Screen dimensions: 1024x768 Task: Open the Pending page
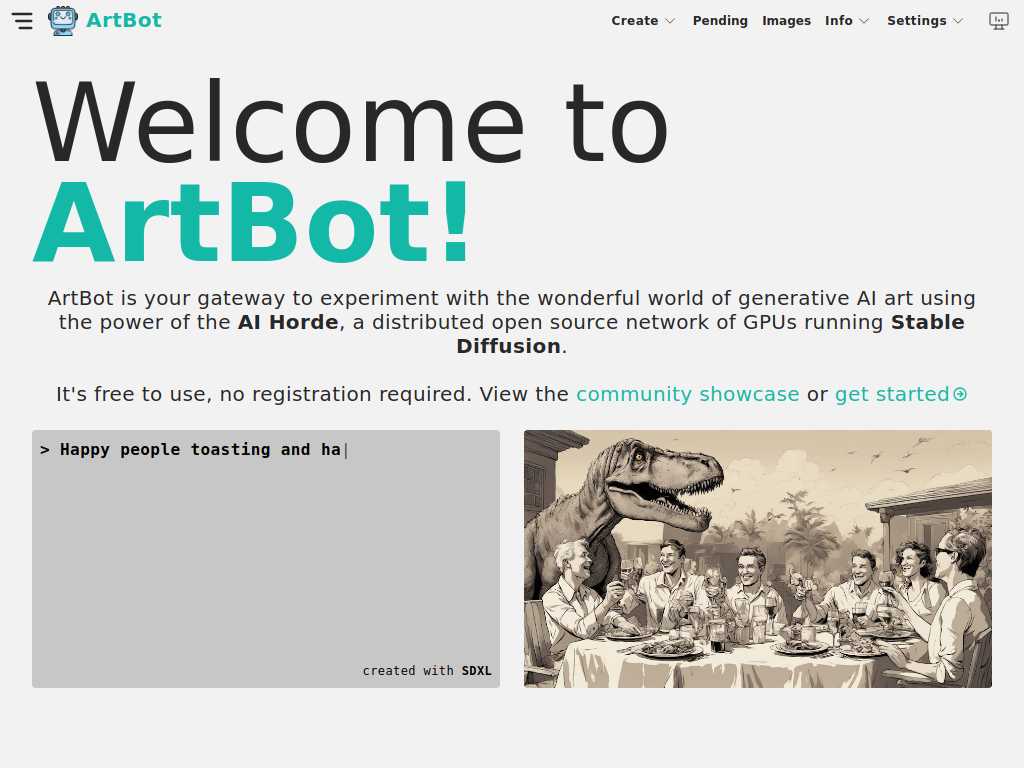tap(720, 21)
